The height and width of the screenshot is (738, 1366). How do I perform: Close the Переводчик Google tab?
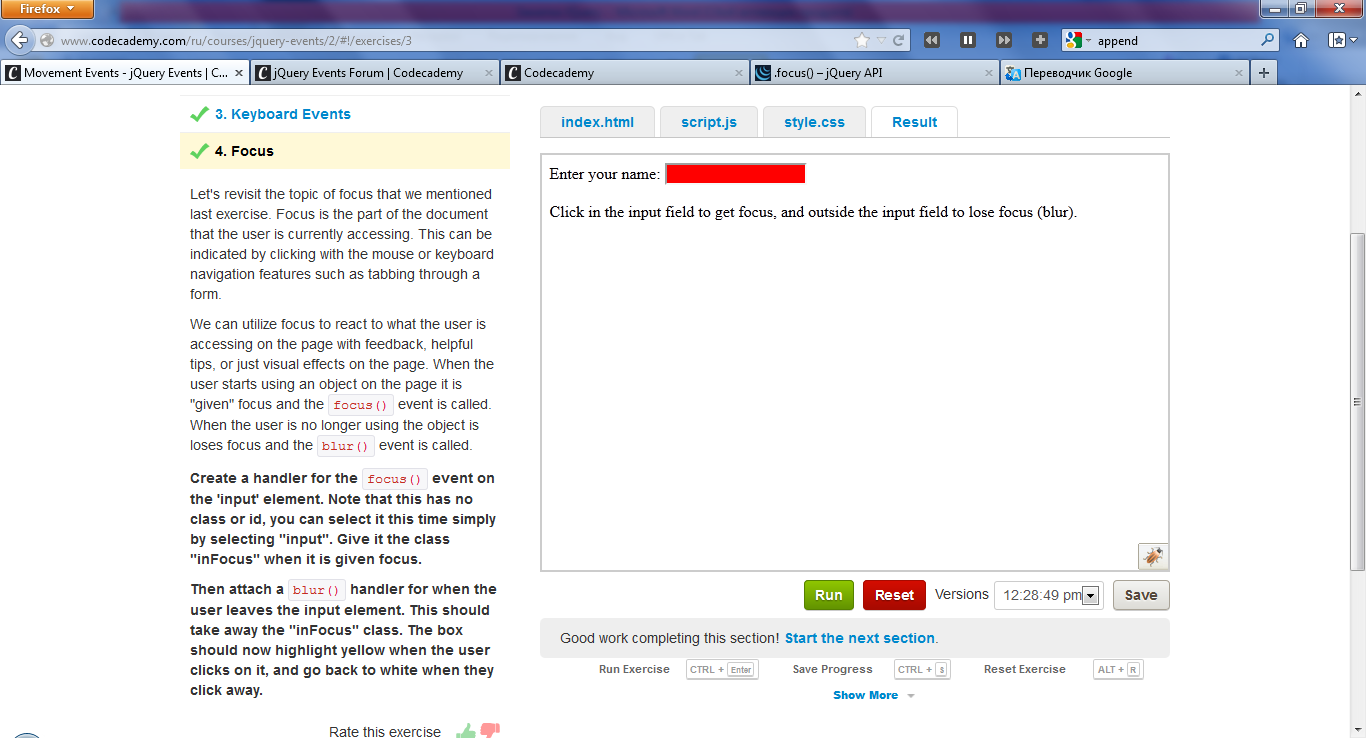[1239, 73]
